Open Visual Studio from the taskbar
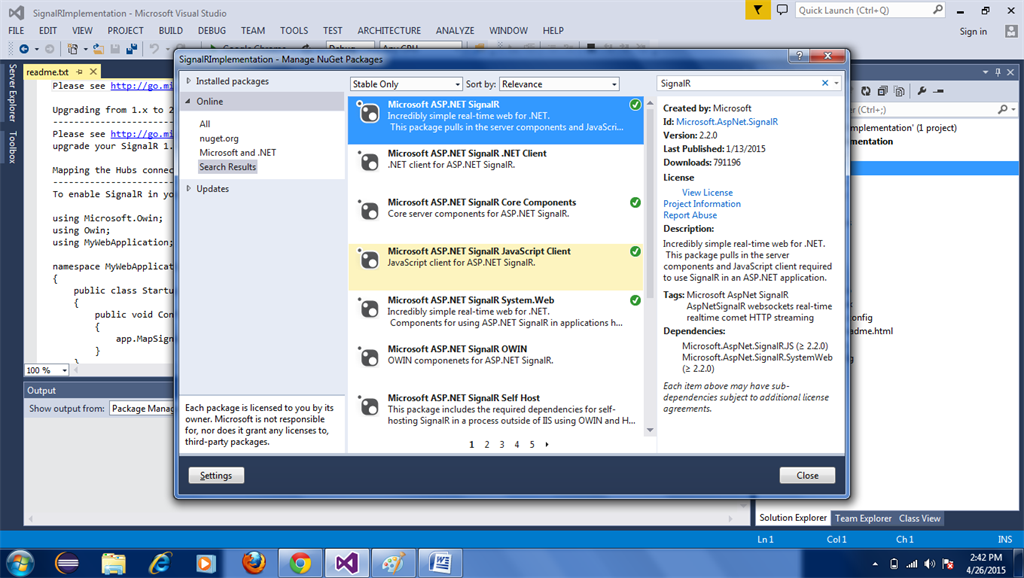This screenshot has width=1024, height=578. [347, 563]
